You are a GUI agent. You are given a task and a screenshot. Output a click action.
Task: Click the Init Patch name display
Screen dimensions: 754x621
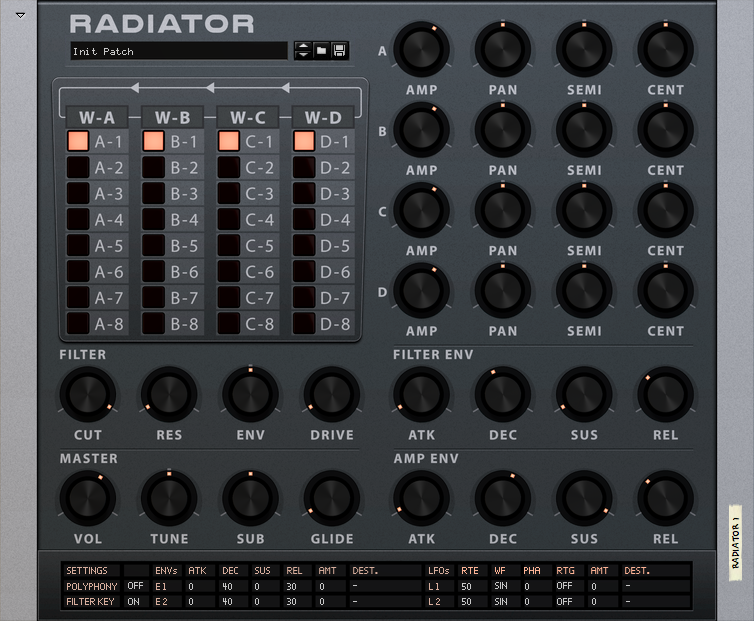179,51
